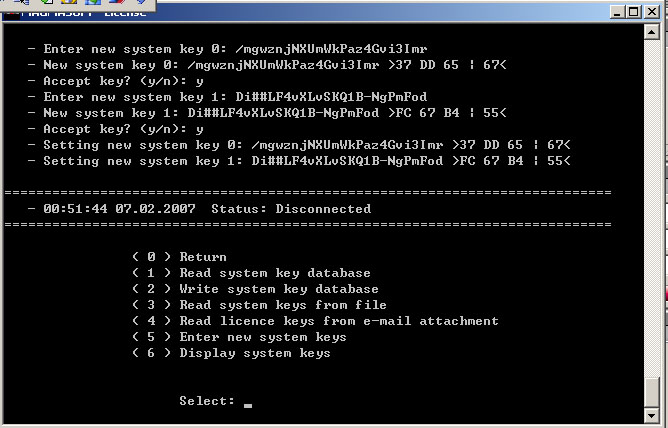This screenshot has height=428, width=668.
Task: Choose Read system key database option
Action: pyautogui.click(x=251, y=273)
